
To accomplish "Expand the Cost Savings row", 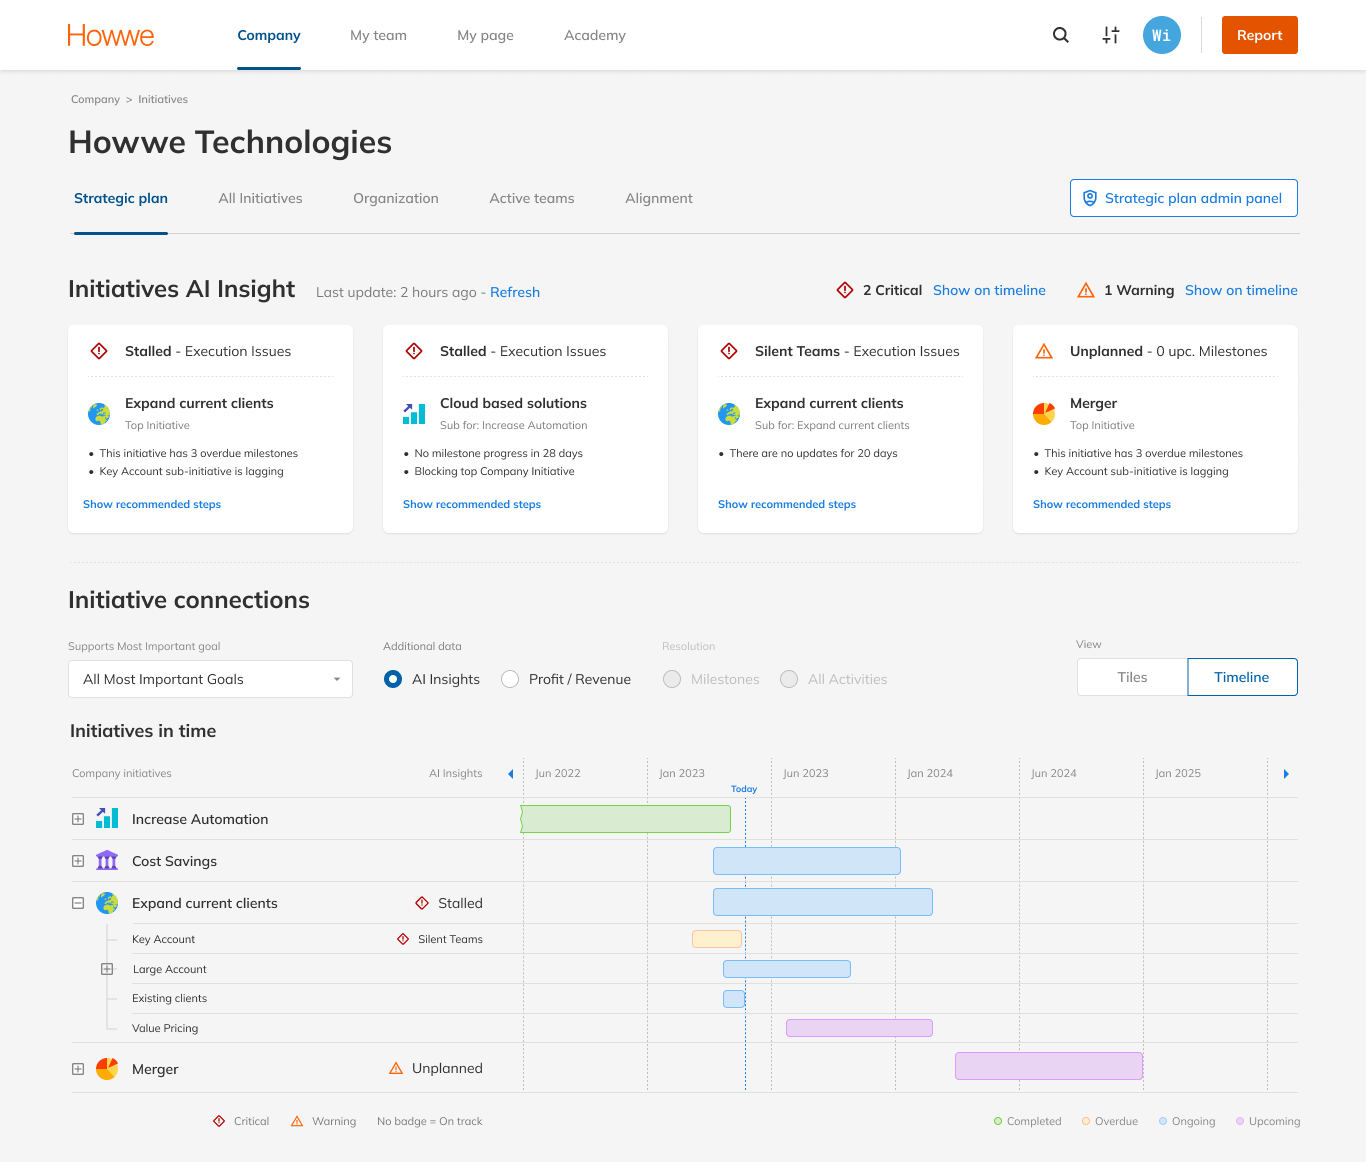I will tap(78, 861).
